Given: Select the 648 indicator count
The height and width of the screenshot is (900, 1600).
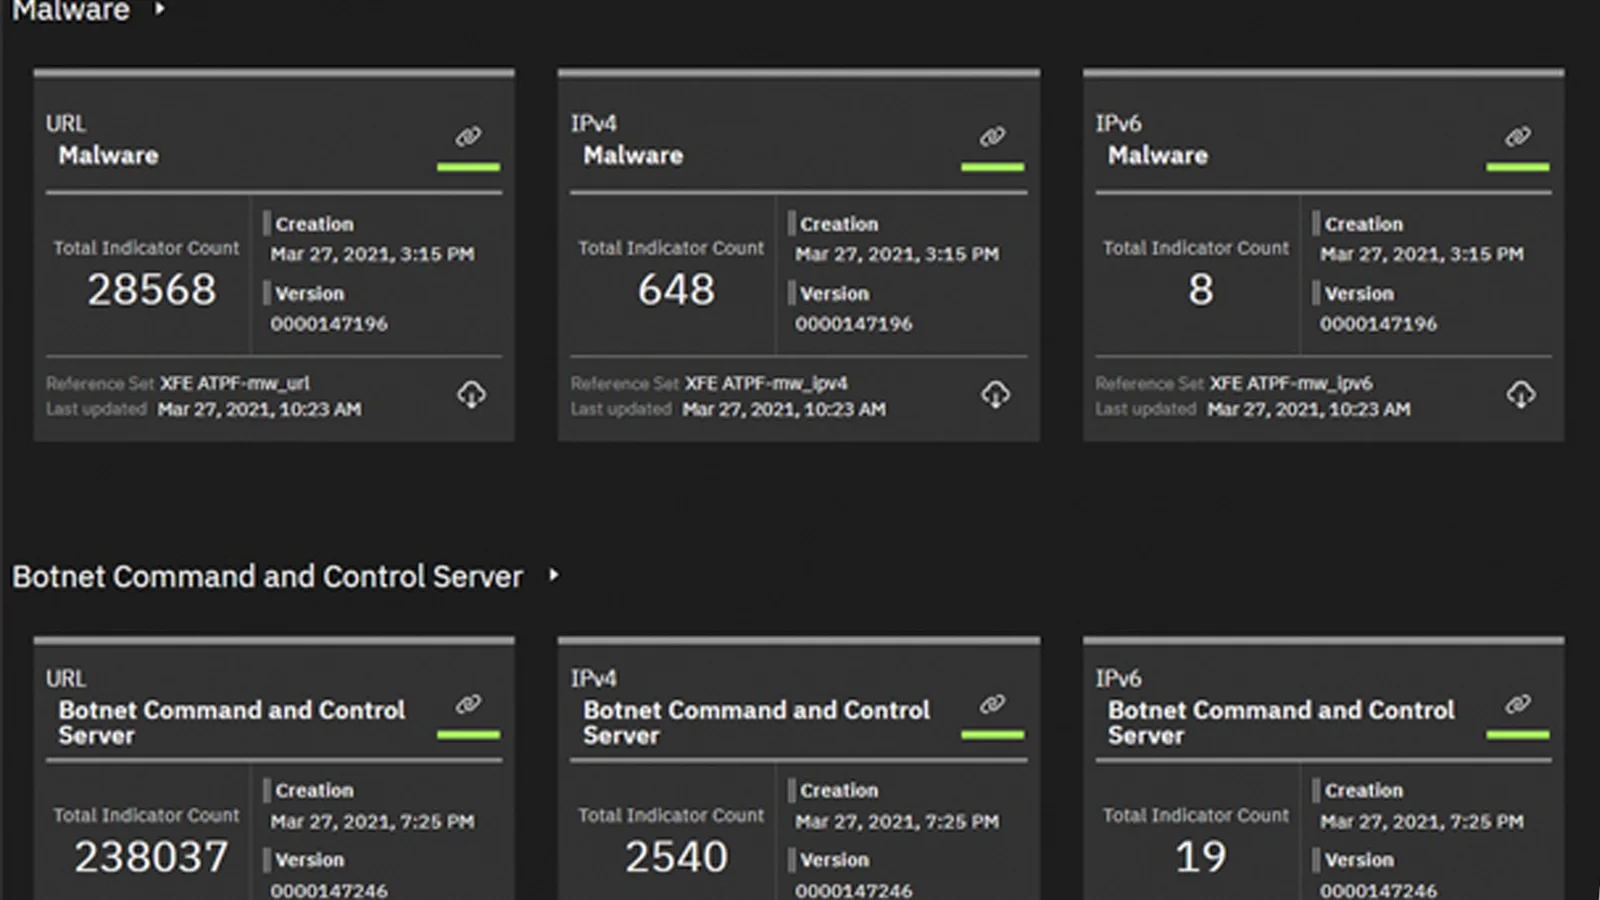Looking at the screenshot, I should [676, 290].
